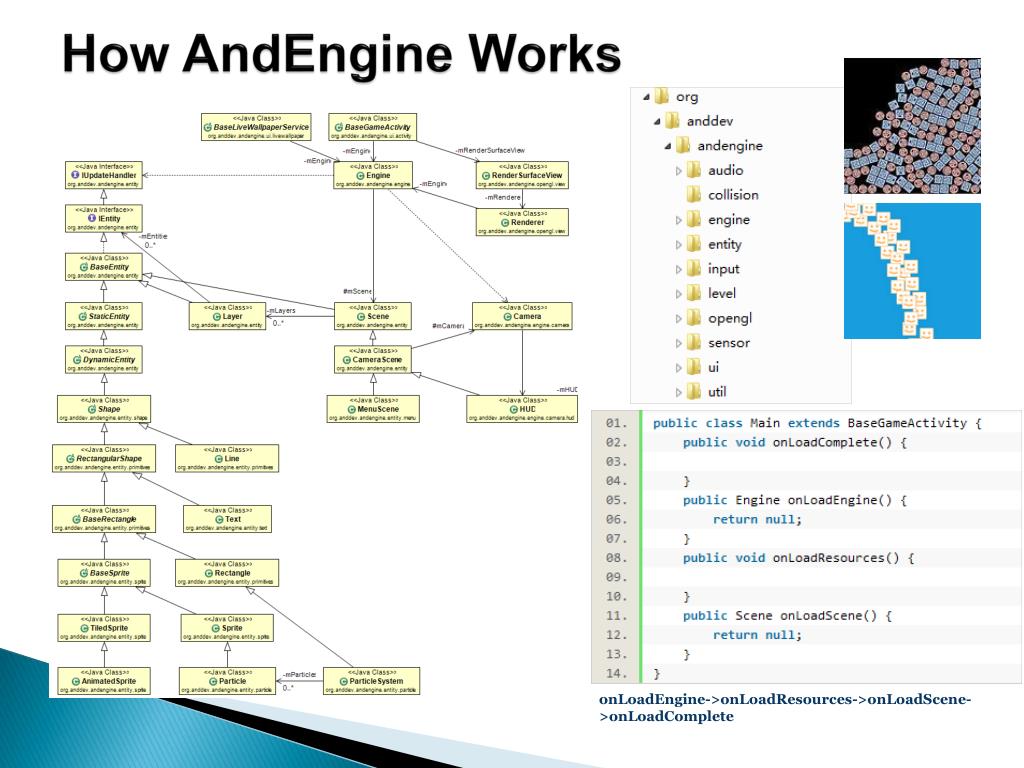The width and height of the screenshot is (1024, 768).
Task: Click the audio folder icon
Action: point(694,170)
